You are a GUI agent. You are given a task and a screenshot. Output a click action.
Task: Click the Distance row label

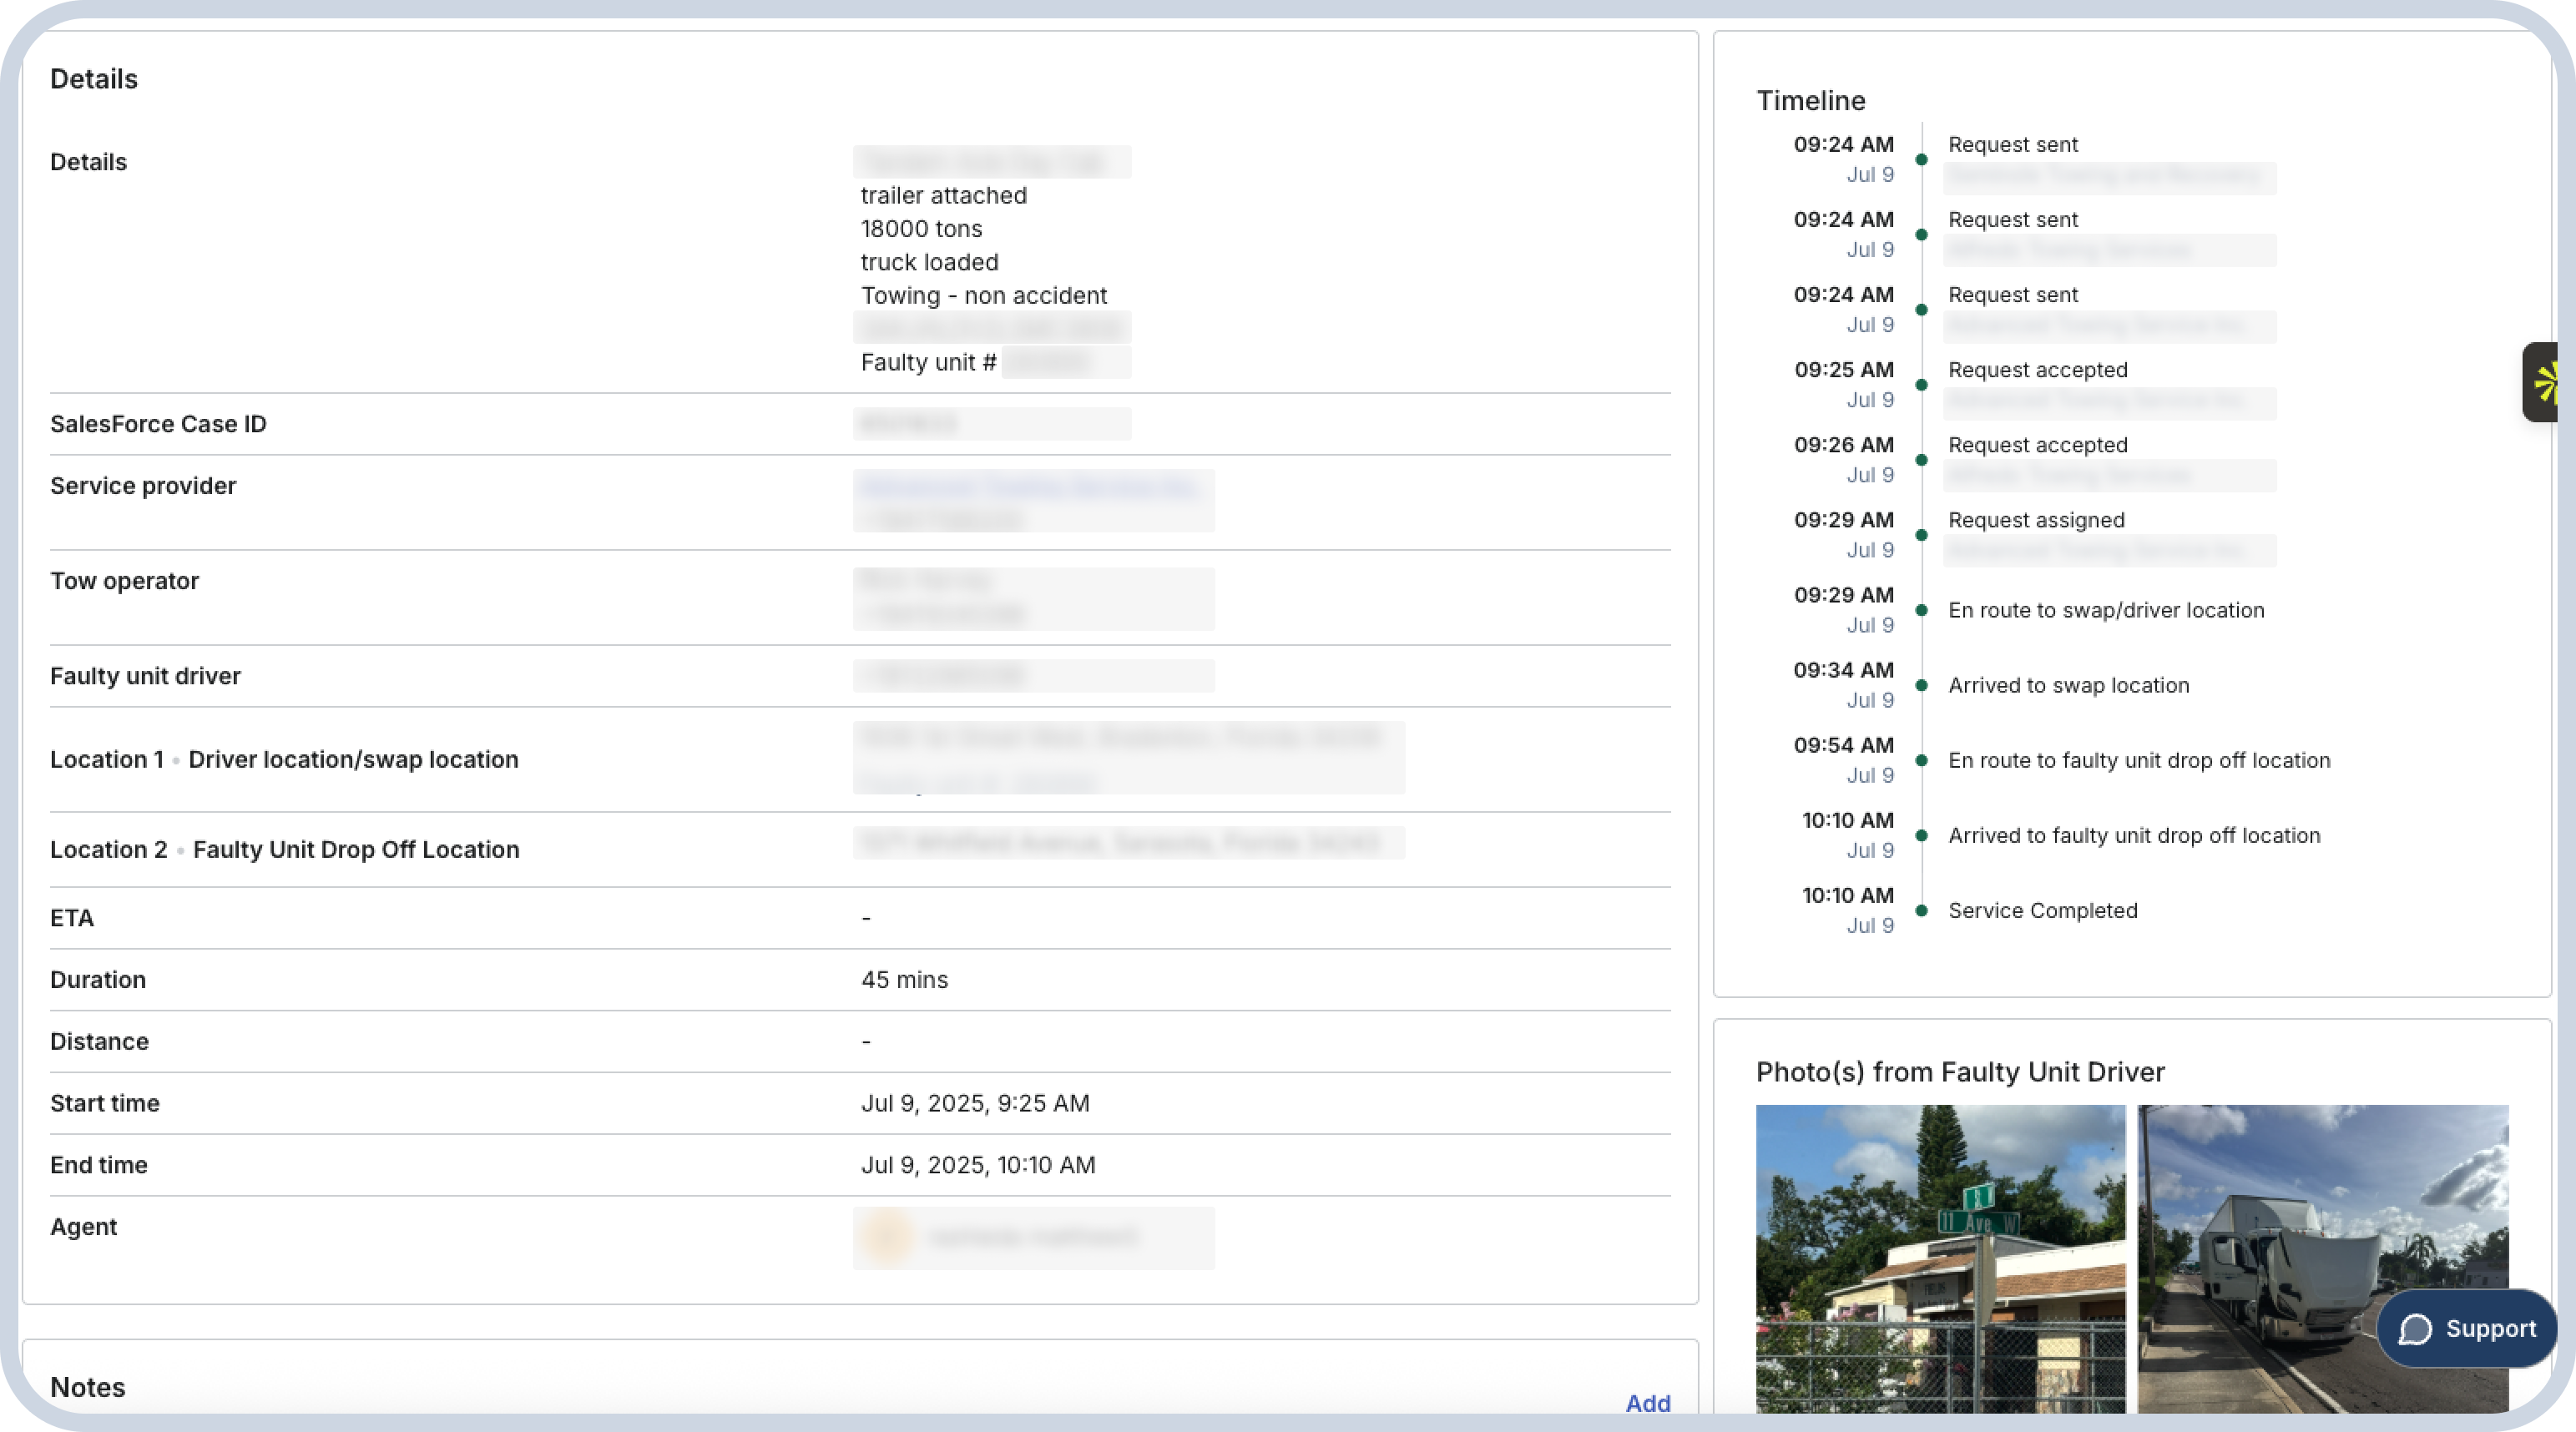(99, 1042)
